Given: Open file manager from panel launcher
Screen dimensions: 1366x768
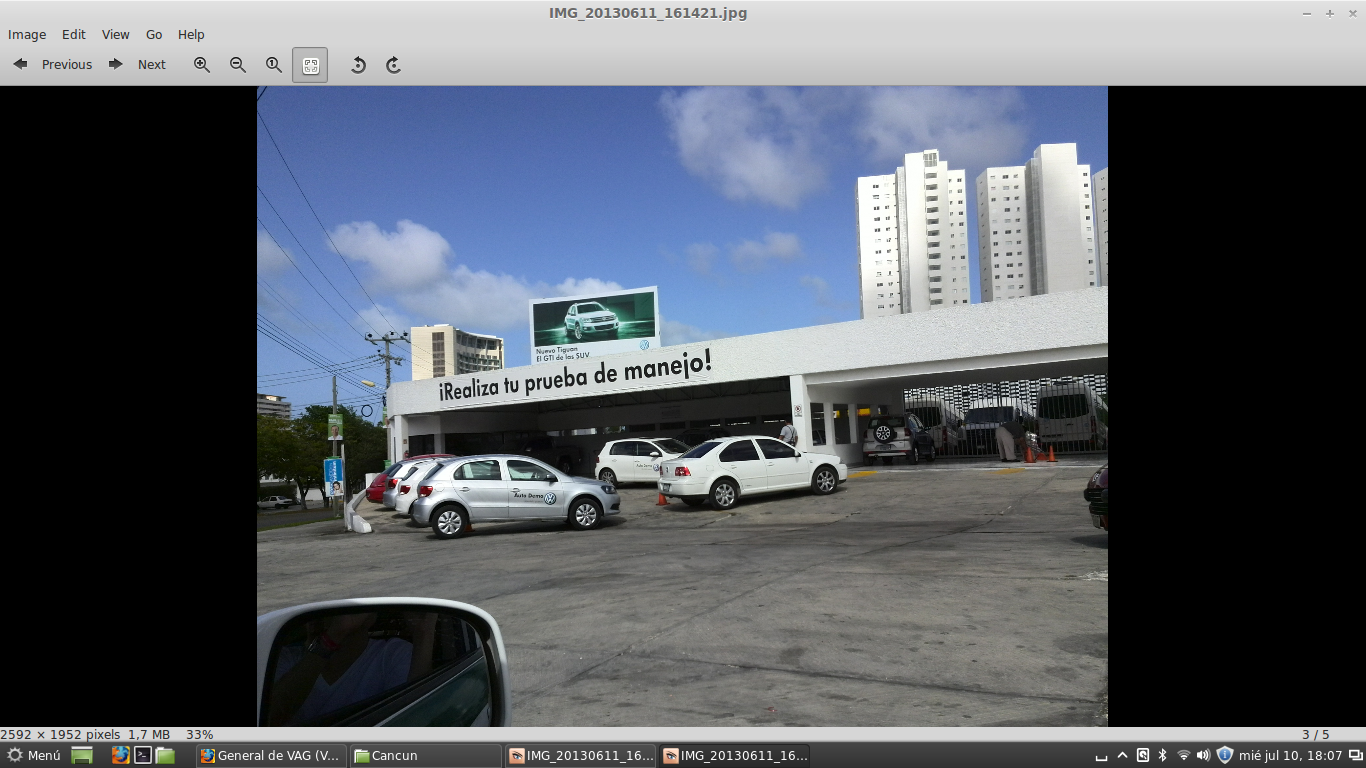Looking at the screenshot, I should click(165, 755).
